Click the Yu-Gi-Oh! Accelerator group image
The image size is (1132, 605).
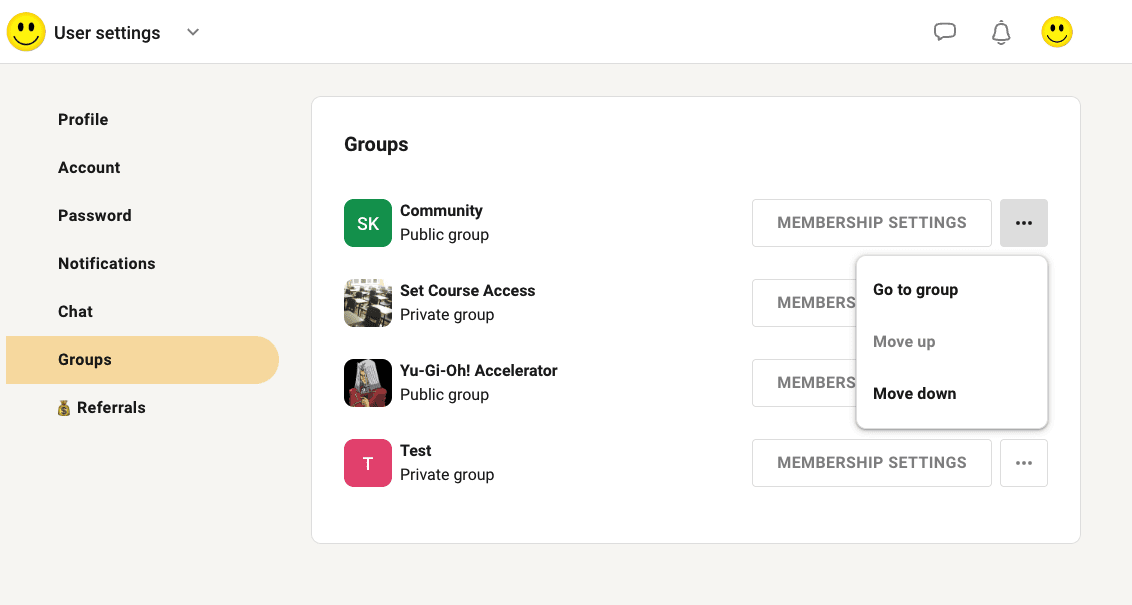(x=368, y=383)
